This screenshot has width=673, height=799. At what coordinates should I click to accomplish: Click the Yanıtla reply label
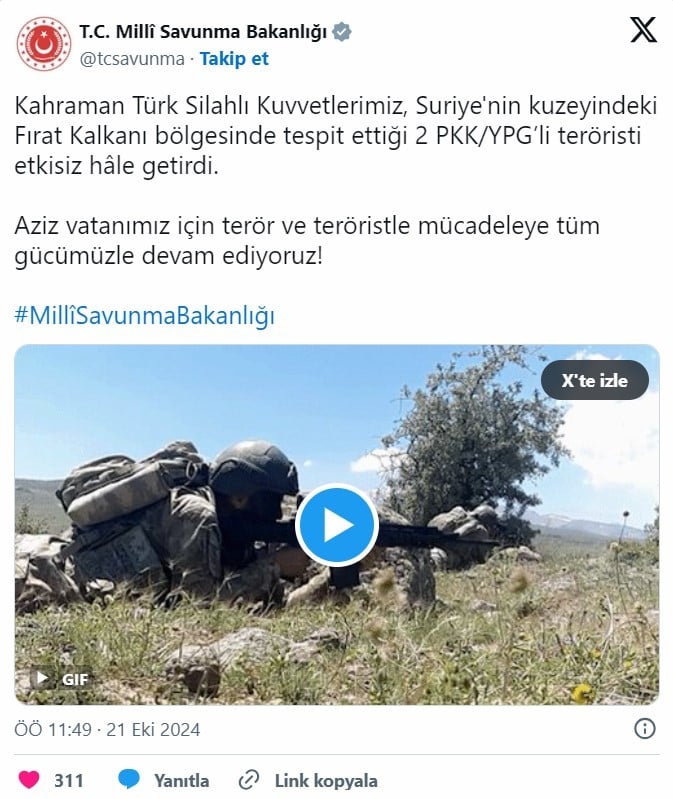[181, 780]
